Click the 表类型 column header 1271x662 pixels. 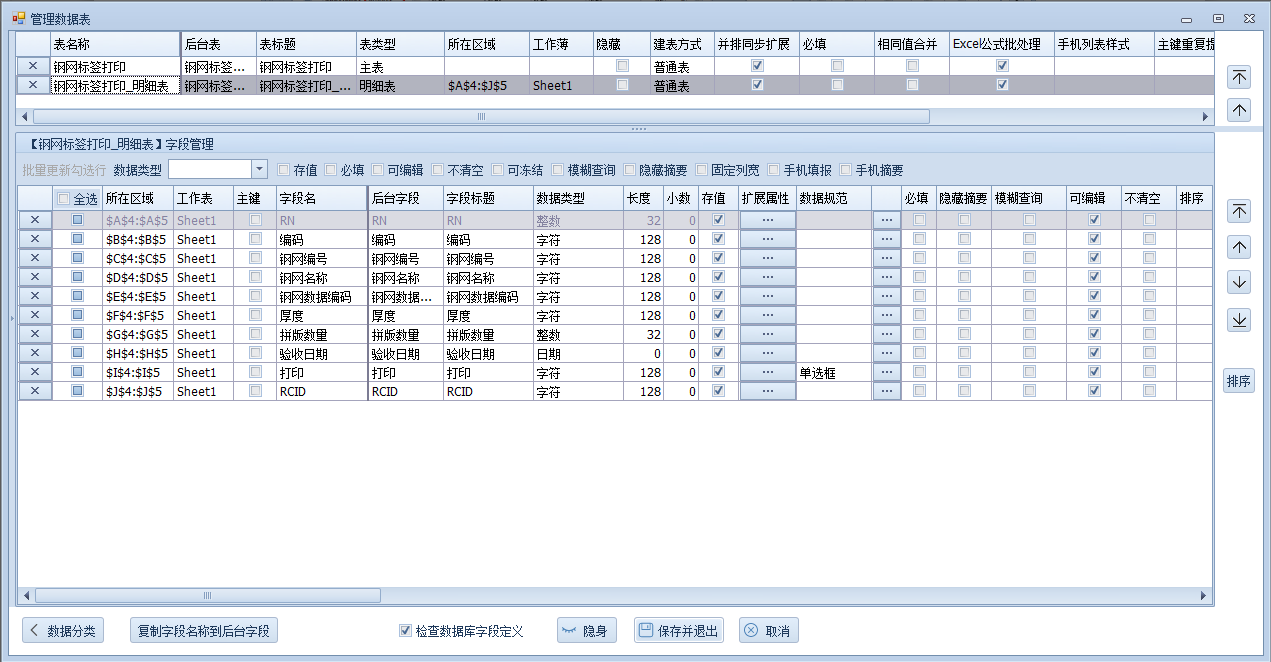(x=399, y=45)
